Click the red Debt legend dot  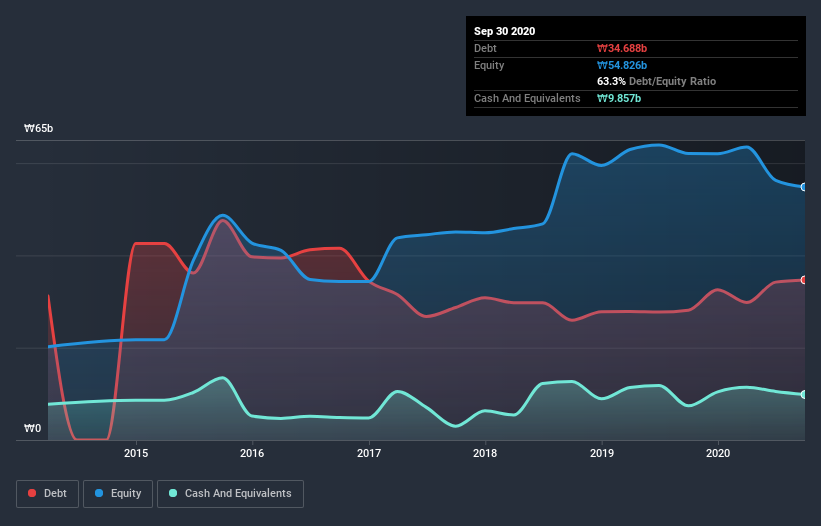(x=32, y=493)
